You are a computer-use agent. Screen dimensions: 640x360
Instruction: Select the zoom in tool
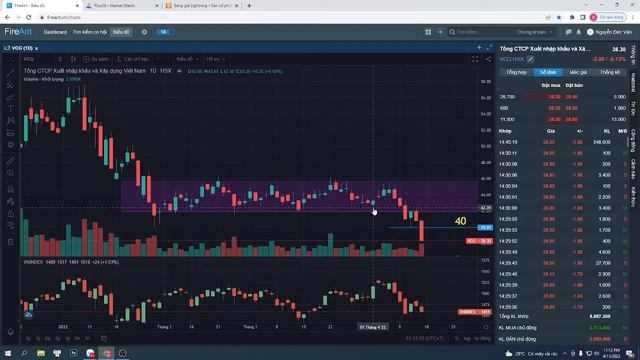(x=11, y=173)
